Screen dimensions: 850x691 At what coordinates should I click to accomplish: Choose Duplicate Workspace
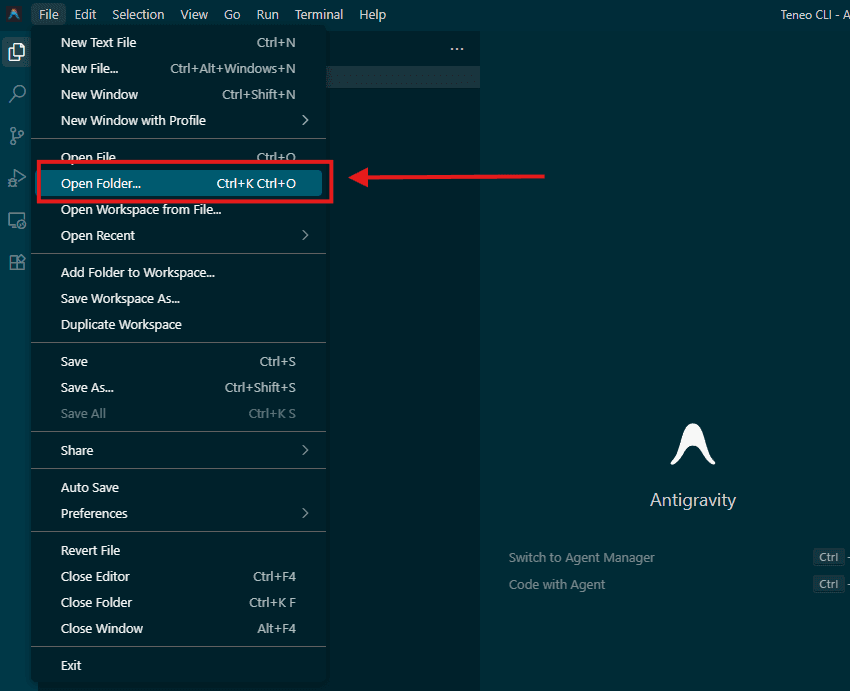(178, 324)
